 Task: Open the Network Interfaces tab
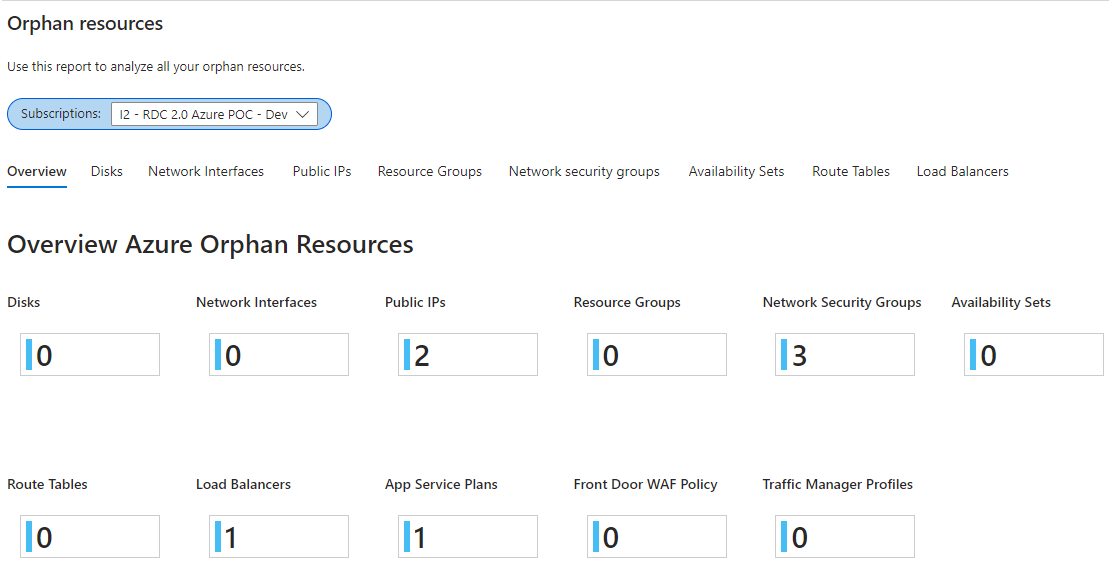point(206,171)
